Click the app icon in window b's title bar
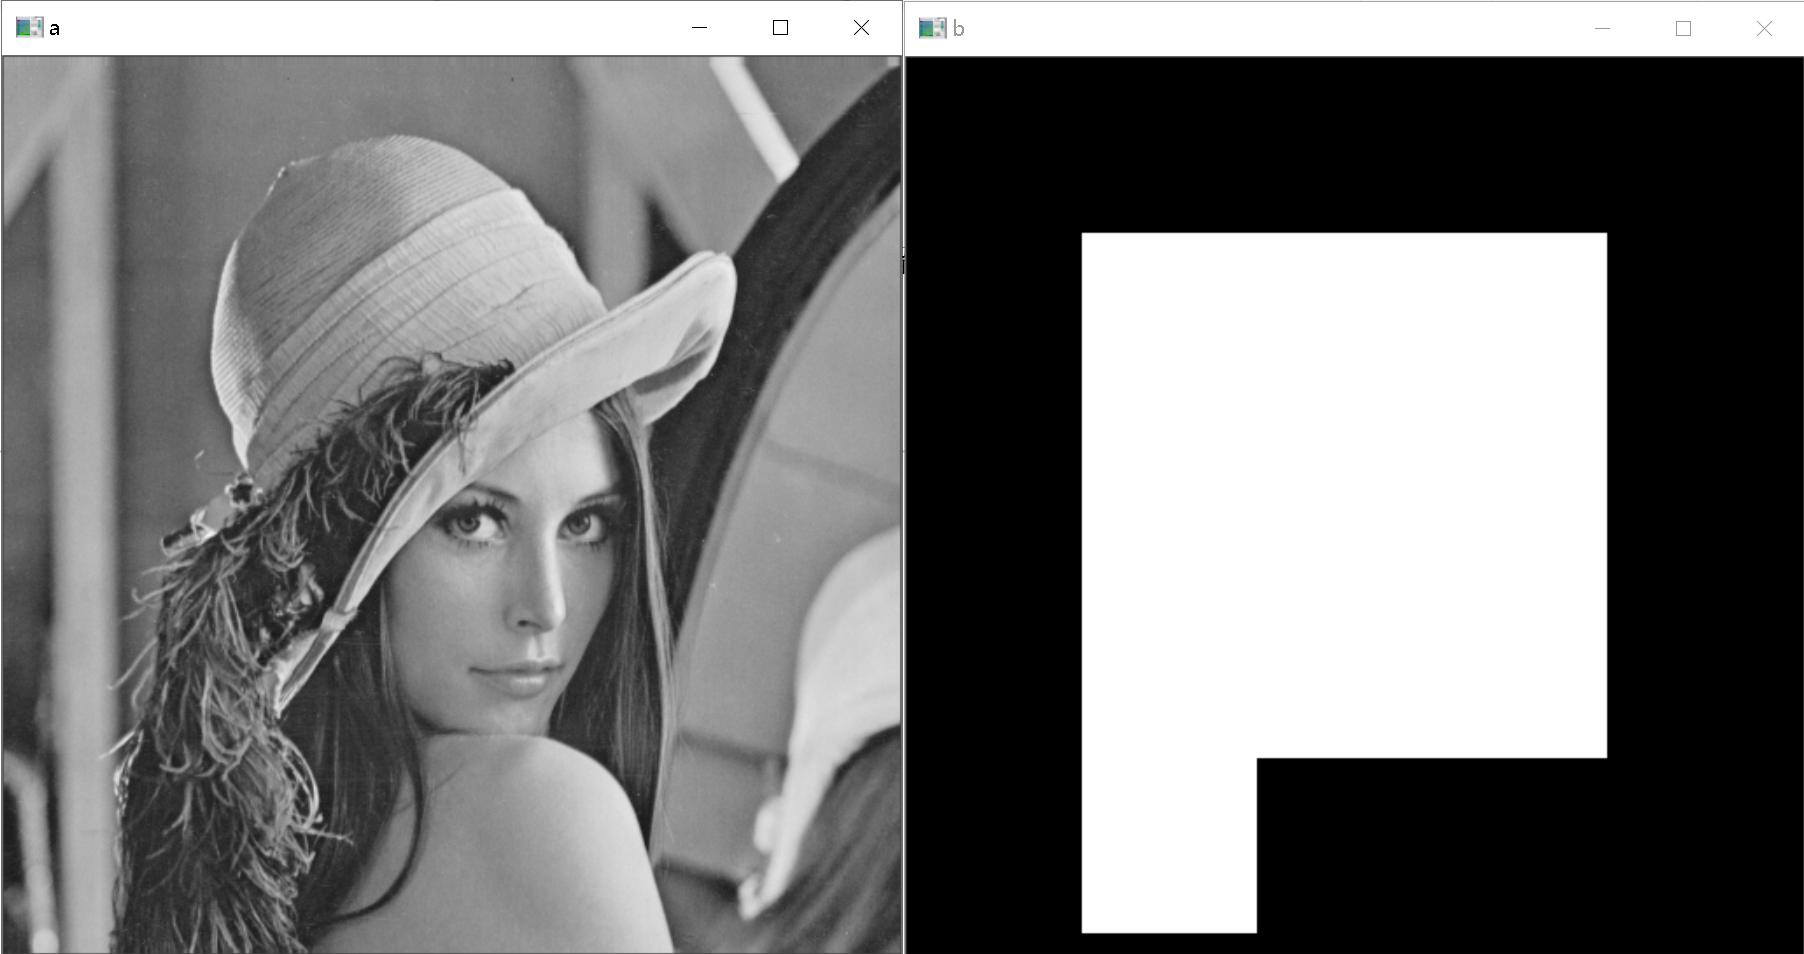Image resolution: width=1804 pixels, height=954 pixels. point(932,28)
